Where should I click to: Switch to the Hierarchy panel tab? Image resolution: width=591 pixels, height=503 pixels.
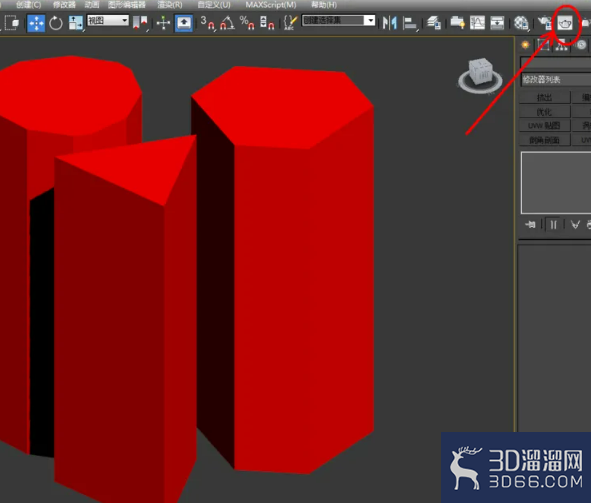[562, 46]
